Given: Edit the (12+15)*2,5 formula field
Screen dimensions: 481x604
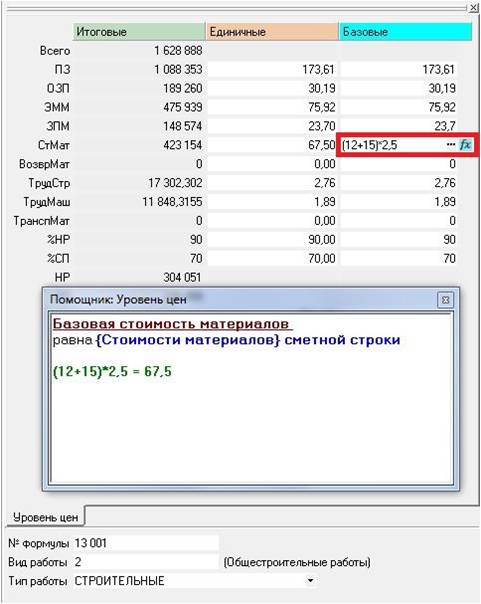Looking at the screenshot, I should [x=392, y=145].
